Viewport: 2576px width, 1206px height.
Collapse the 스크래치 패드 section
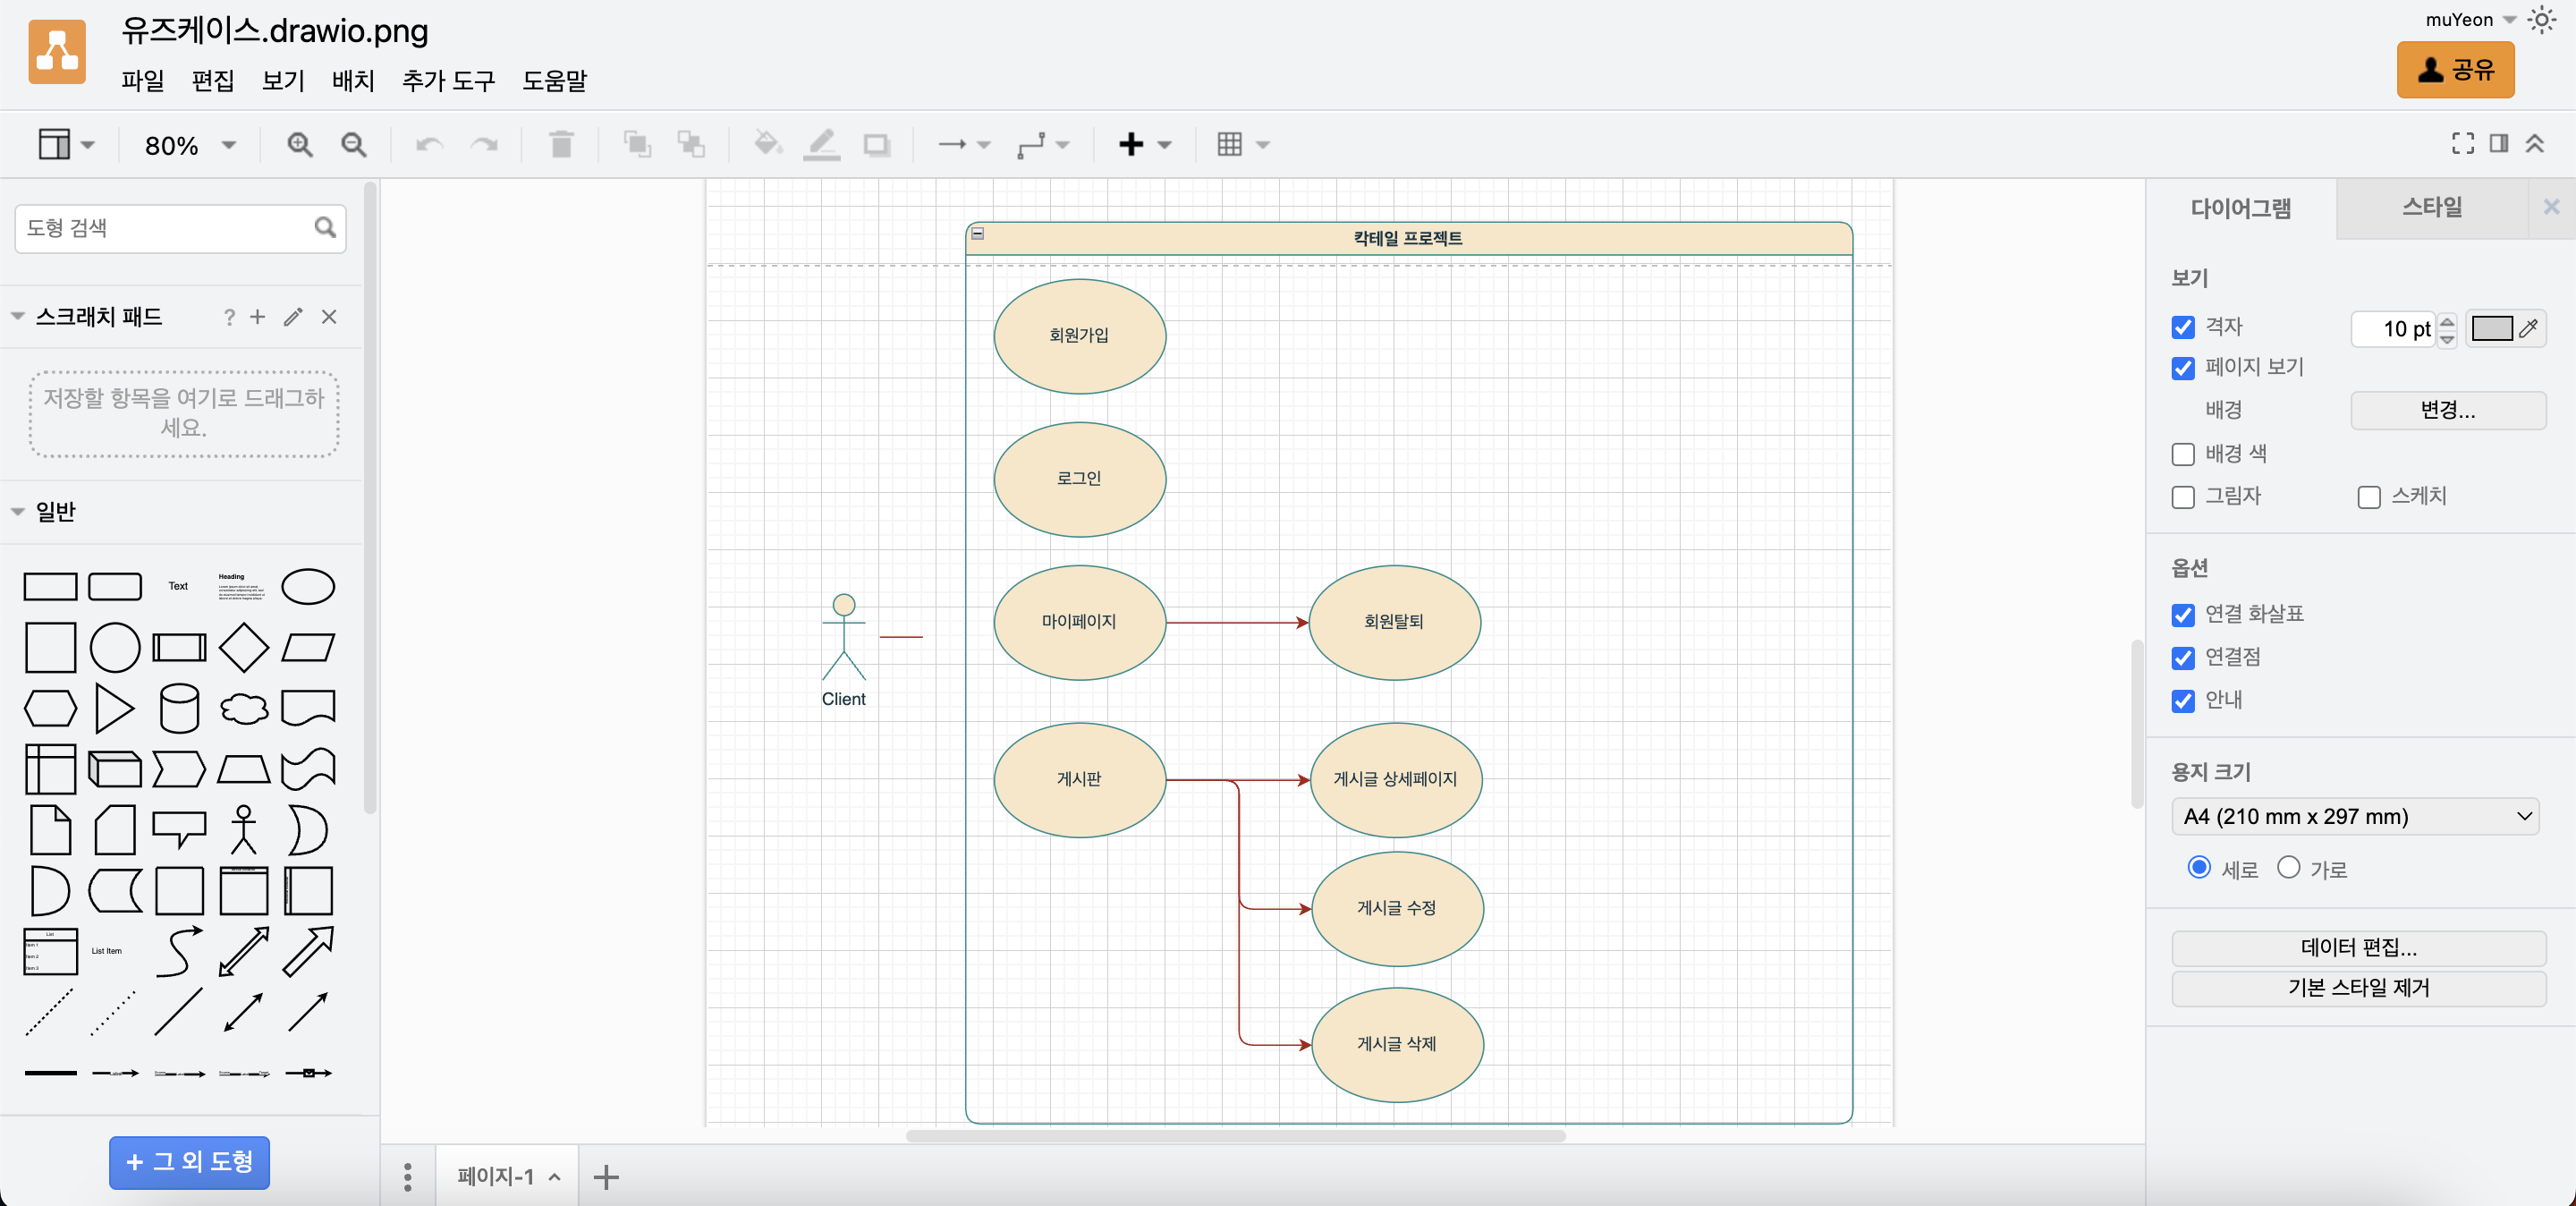click(x=18, y=317)
